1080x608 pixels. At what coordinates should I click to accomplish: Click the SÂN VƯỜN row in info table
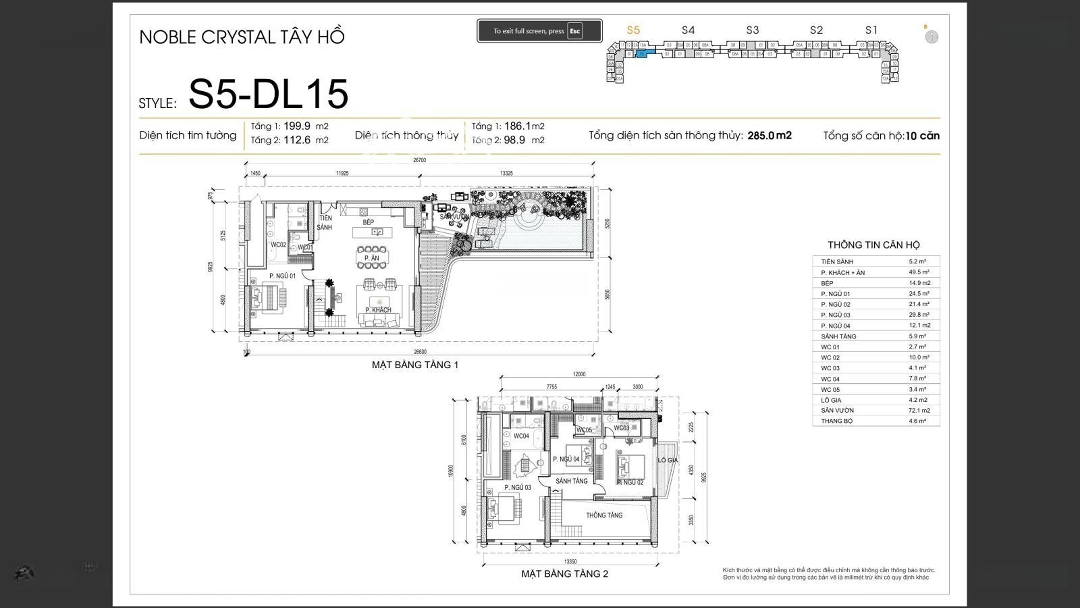[875, 411]
